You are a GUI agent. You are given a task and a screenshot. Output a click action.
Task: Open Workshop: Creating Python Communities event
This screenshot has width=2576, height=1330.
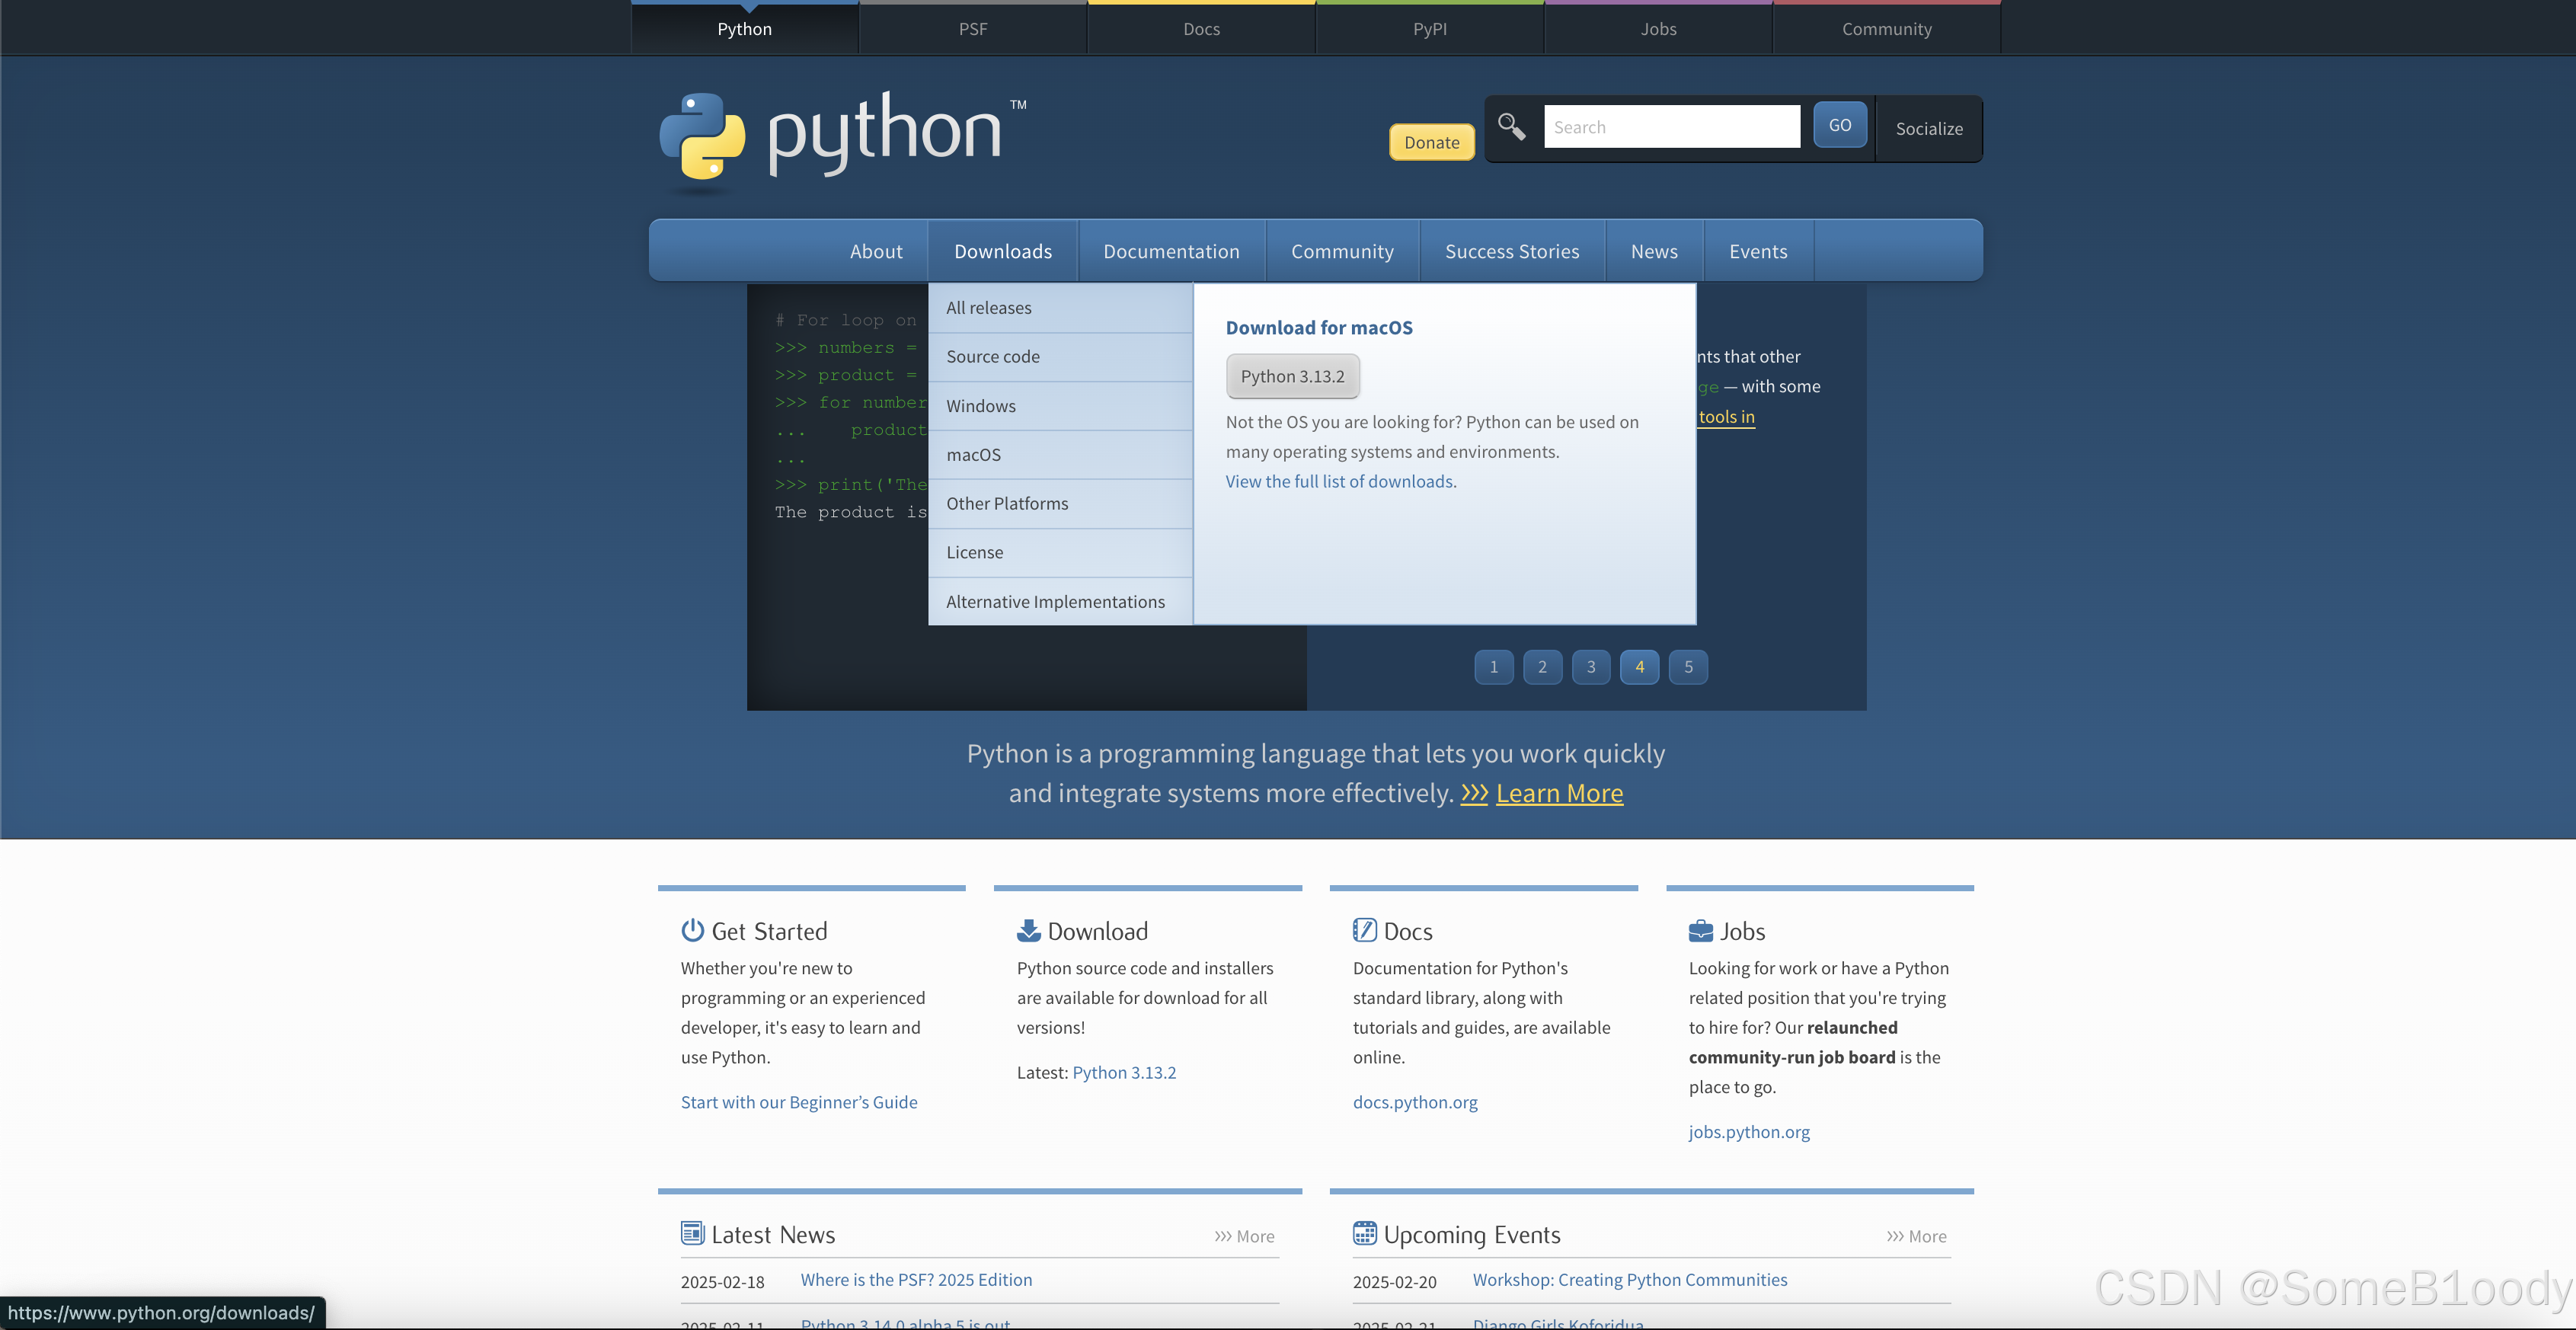click(x=1630, y=1280)
